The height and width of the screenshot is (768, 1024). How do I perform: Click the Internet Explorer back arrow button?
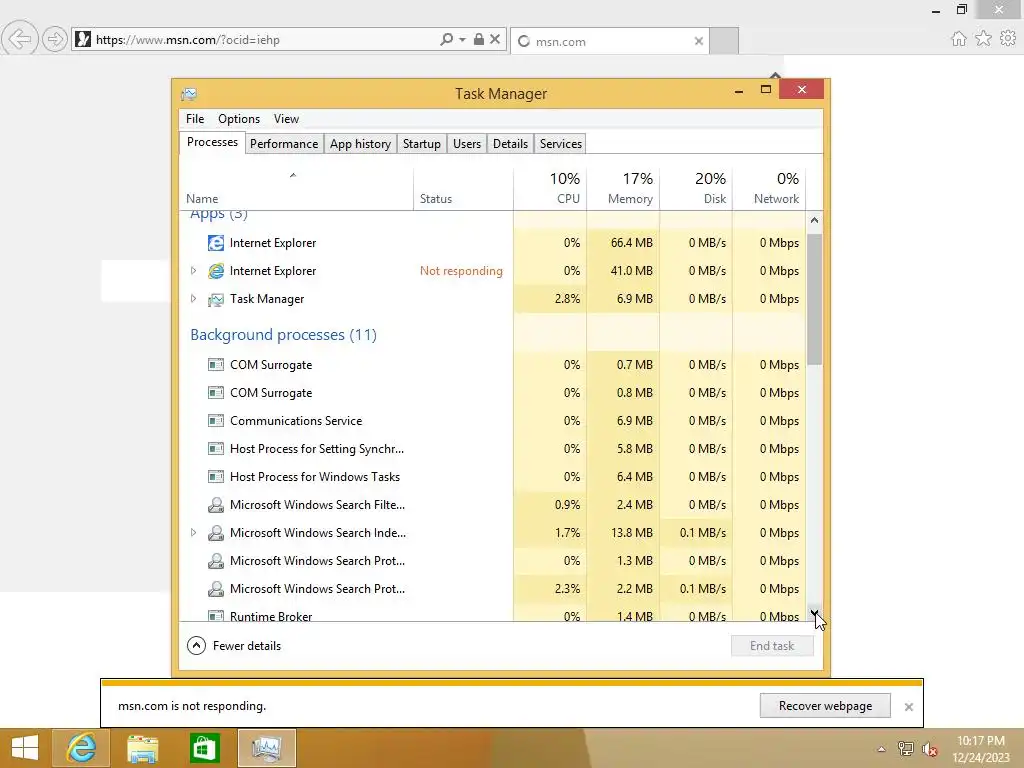[x=20, y=39]
